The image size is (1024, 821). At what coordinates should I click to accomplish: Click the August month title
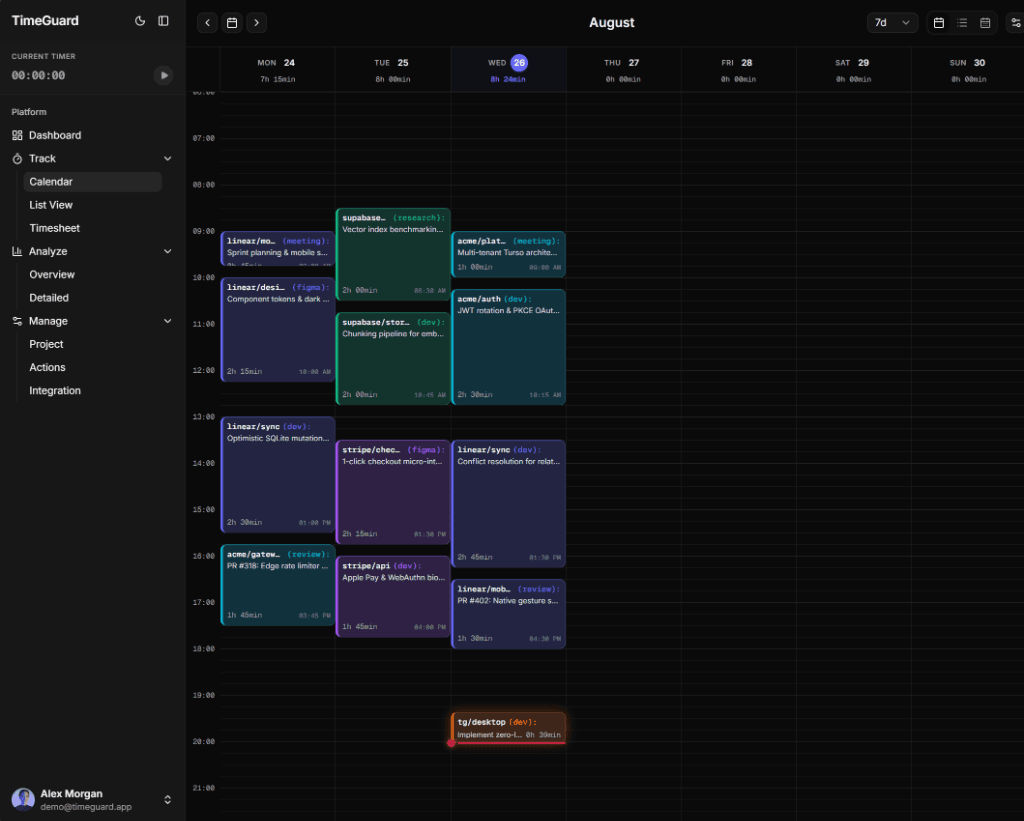(x=611, y=23)
